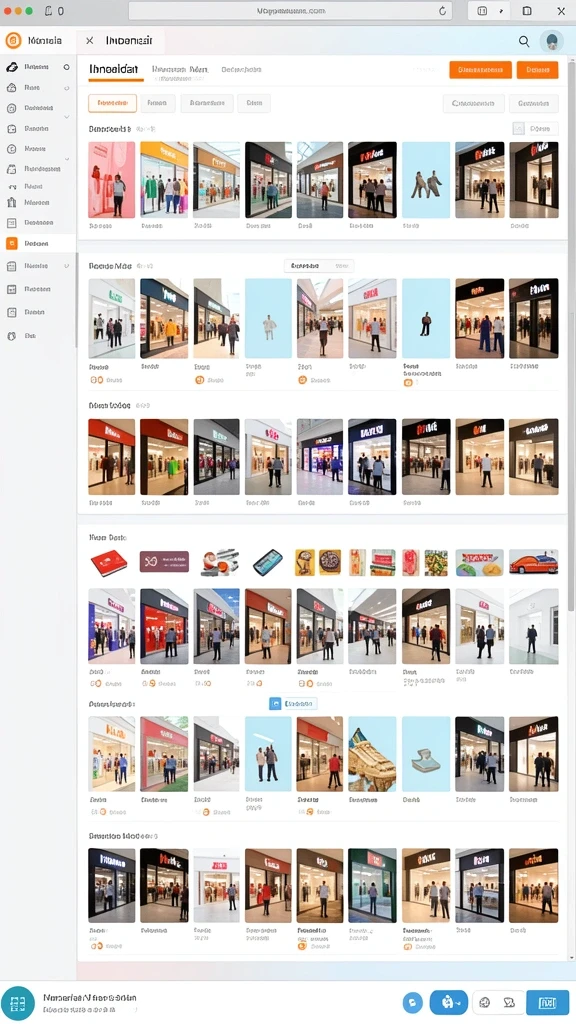Open search with the magnifier icon
Viewport: 576px width, 1024px height.
524,41
